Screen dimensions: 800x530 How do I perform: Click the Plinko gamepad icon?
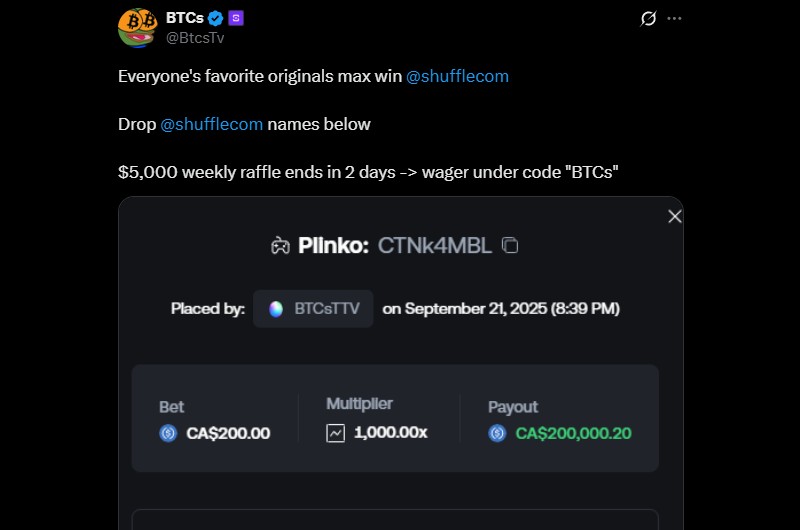280,245
